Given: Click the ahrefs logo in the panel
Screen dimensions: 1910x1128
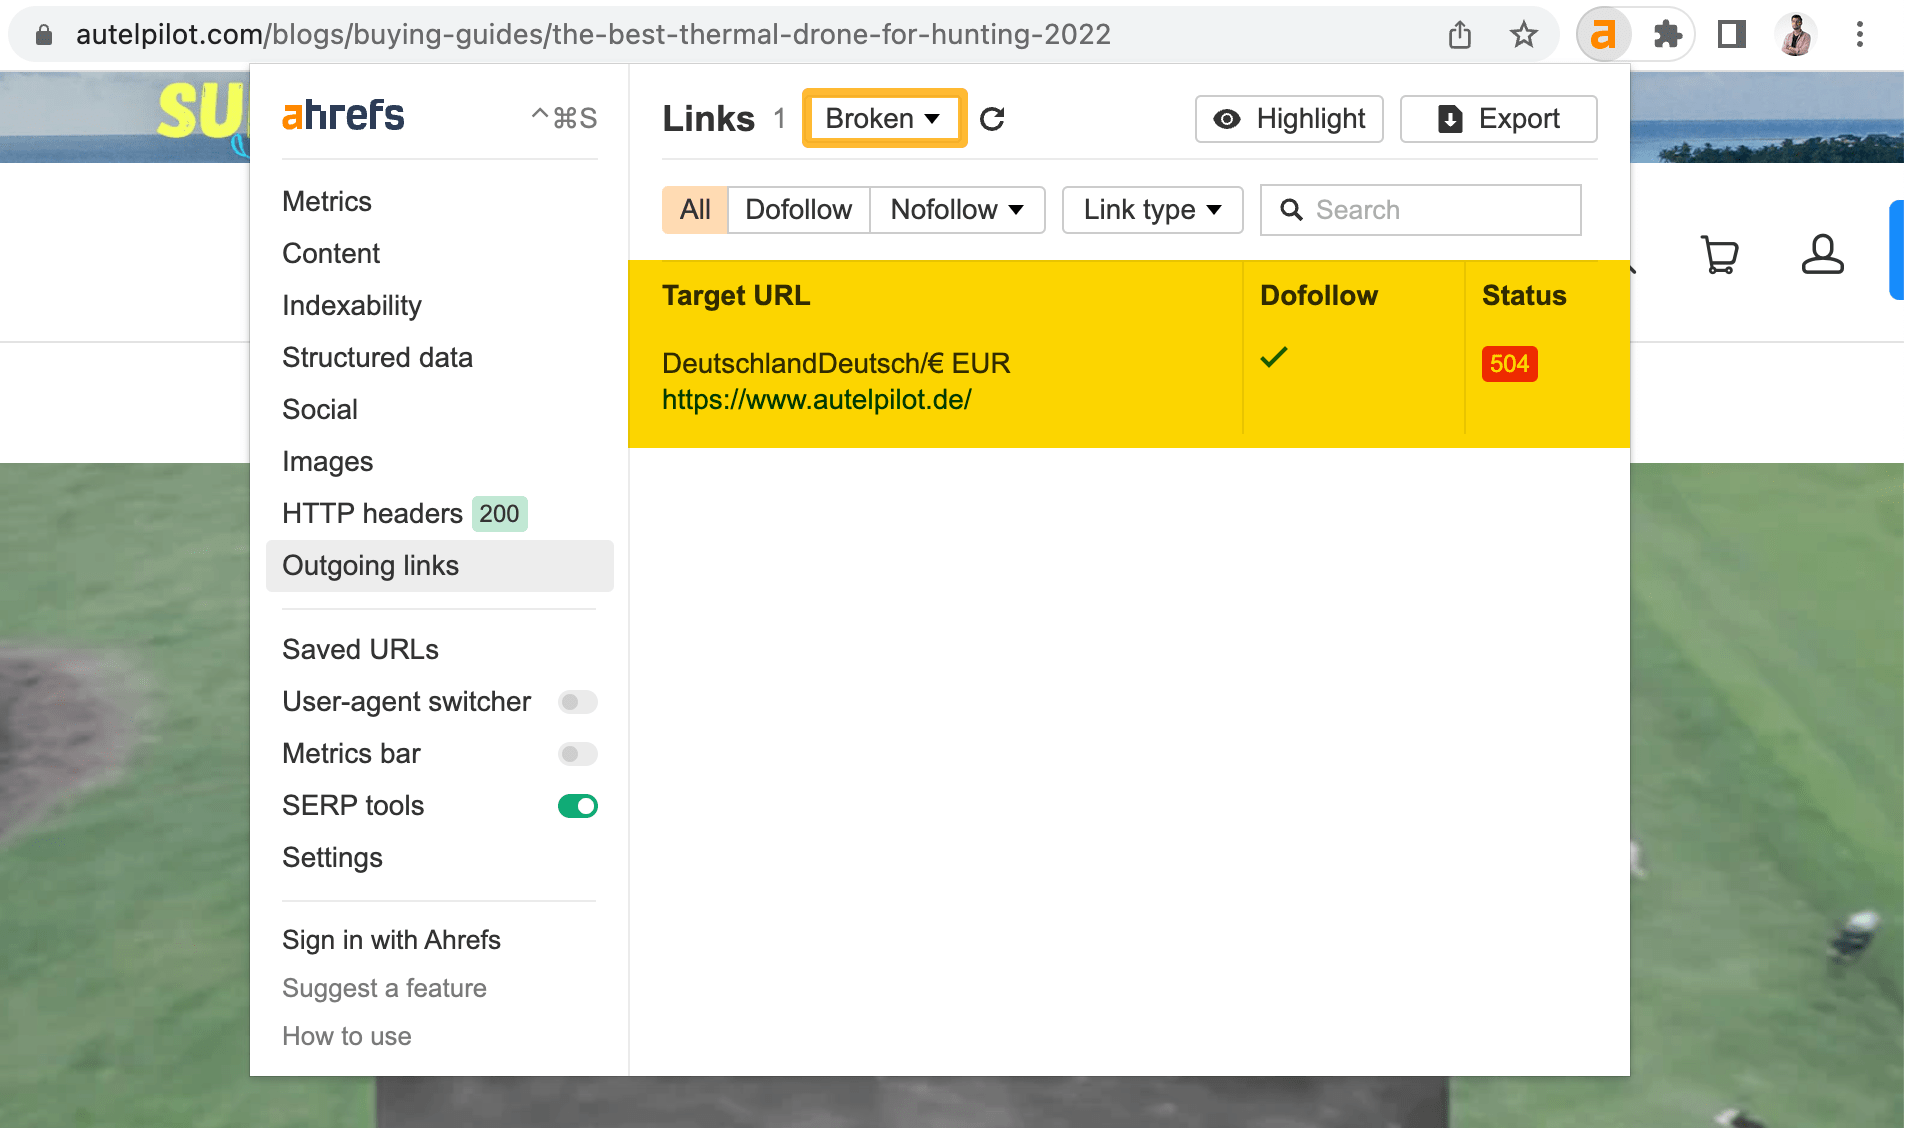Looking at the screenshot, I should coord(342,115).
